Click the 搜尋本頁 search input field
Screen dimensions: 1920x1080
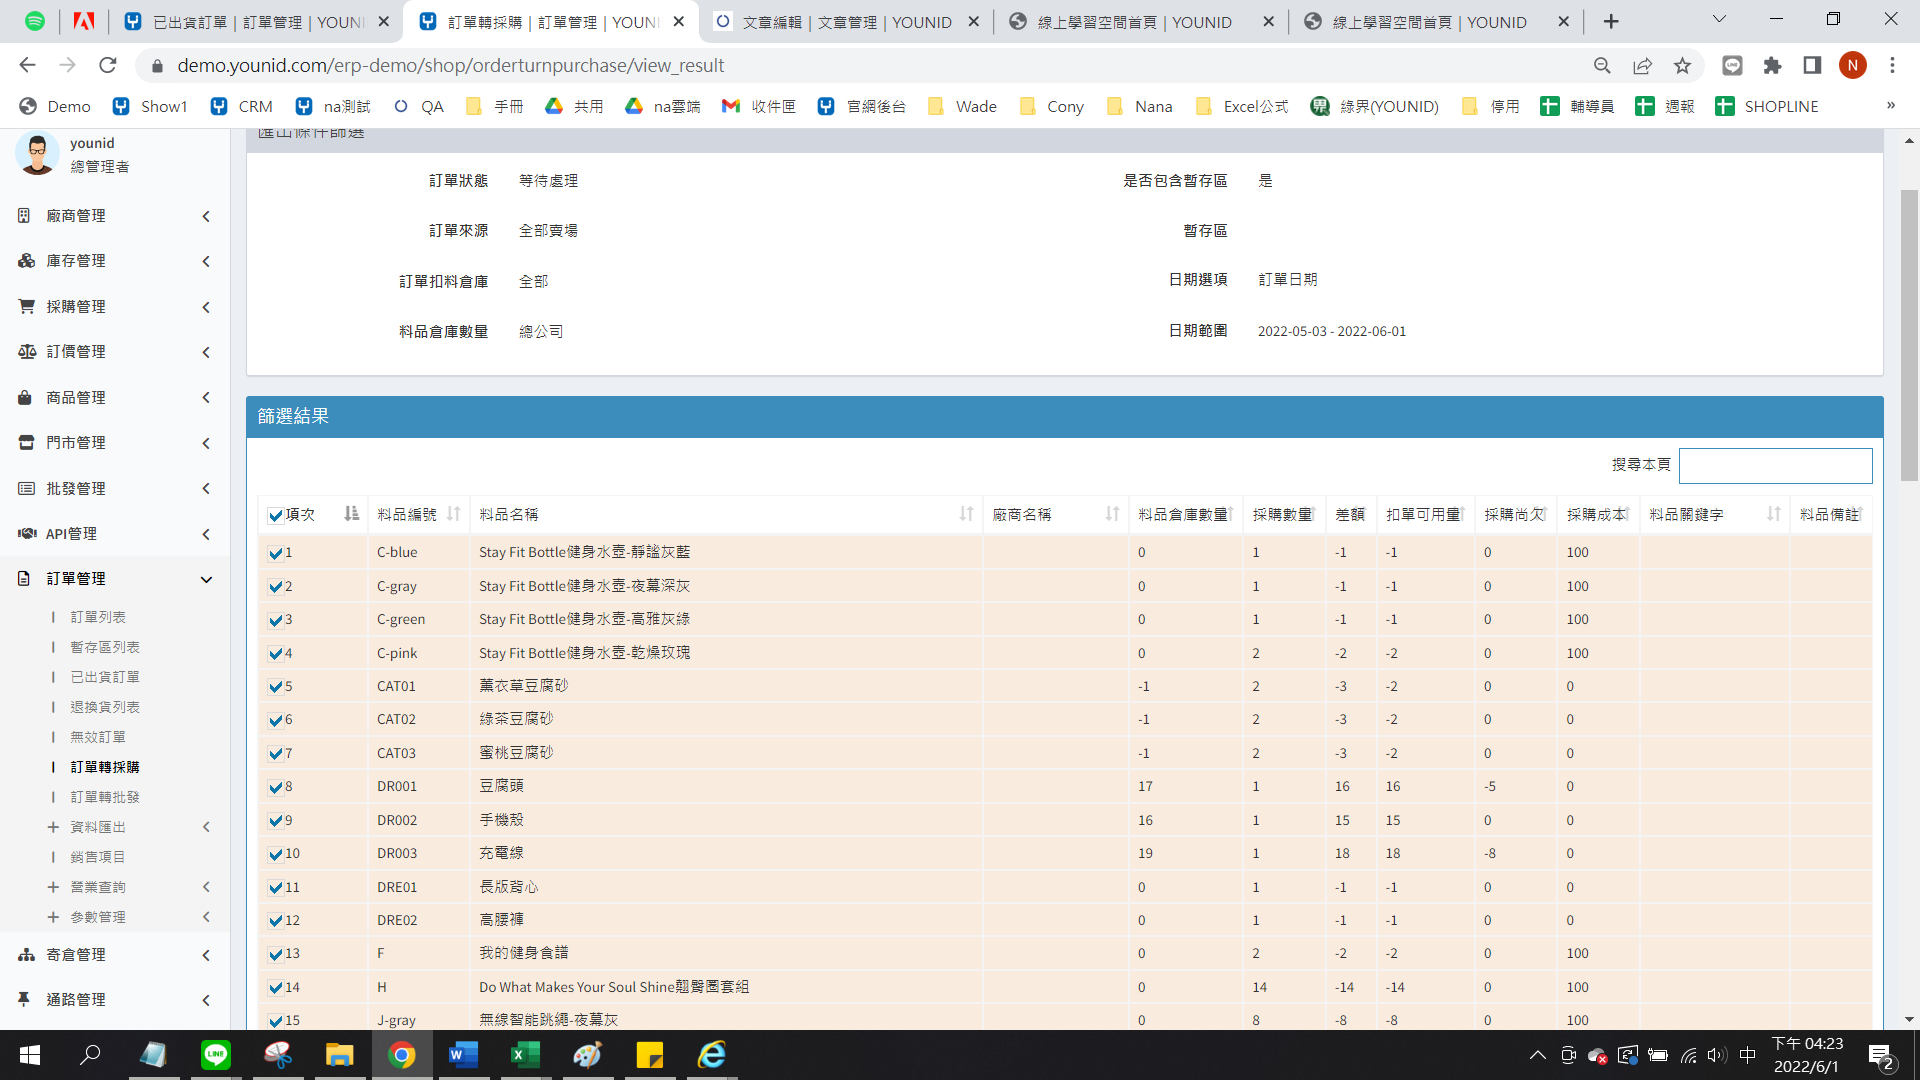[x=1775, y=466]
